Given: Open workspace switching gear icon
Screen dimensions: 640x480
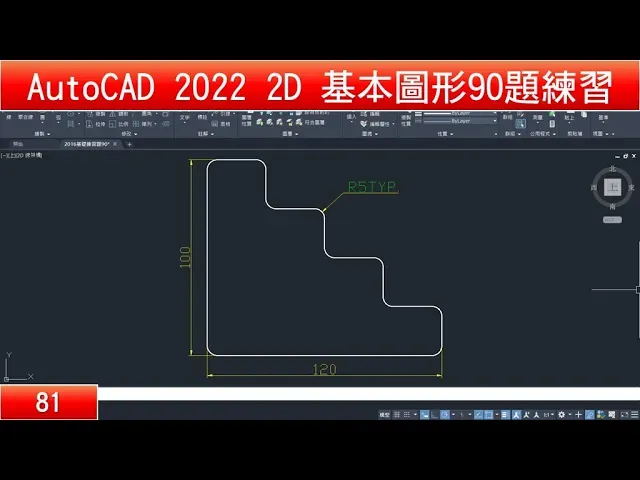Looking at the screenshot, I should click(x=561, y=414).
